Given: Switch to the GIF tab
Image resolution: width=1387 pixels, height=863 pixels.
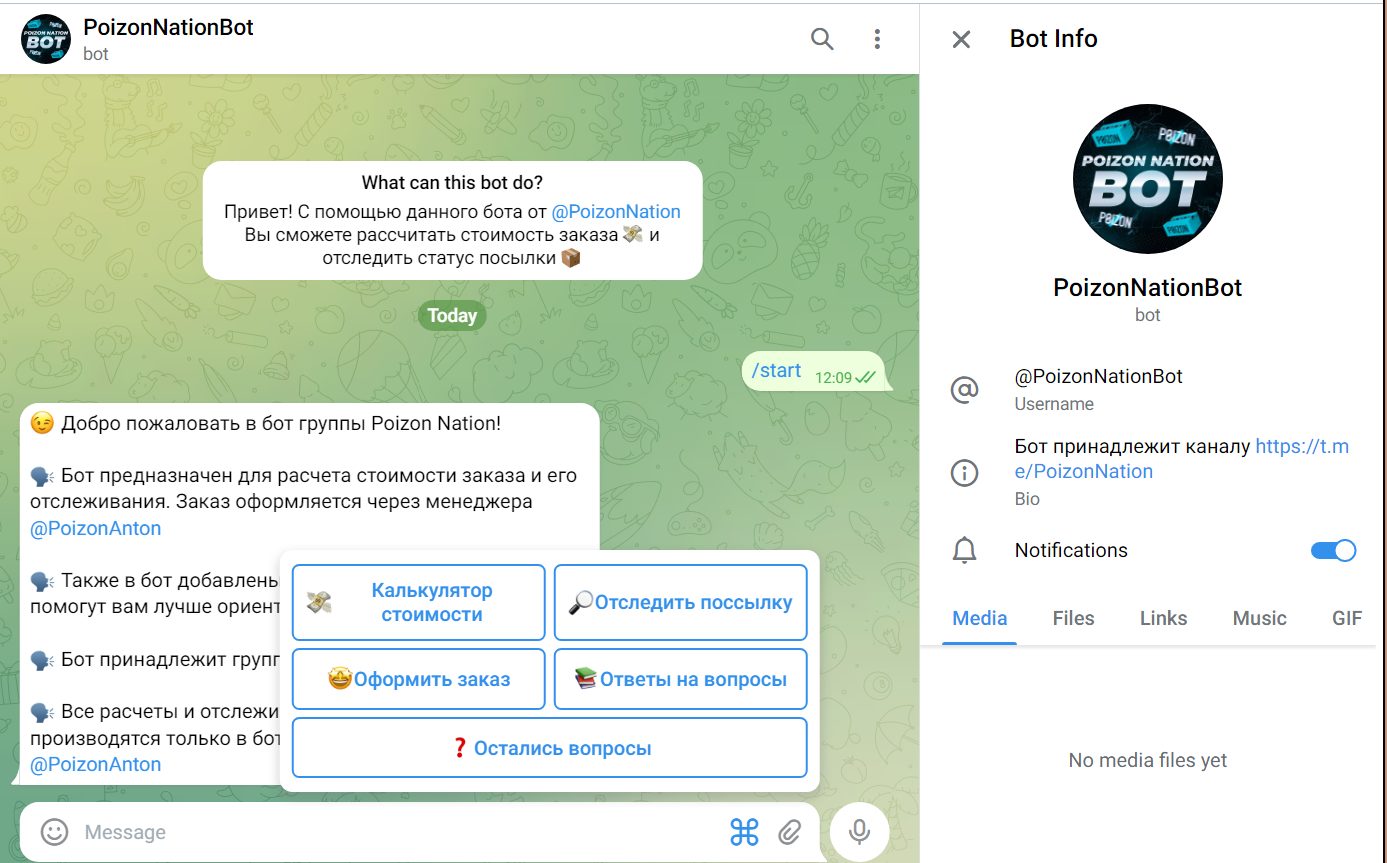Looking at the screenshot, I should click(1347, 618).
